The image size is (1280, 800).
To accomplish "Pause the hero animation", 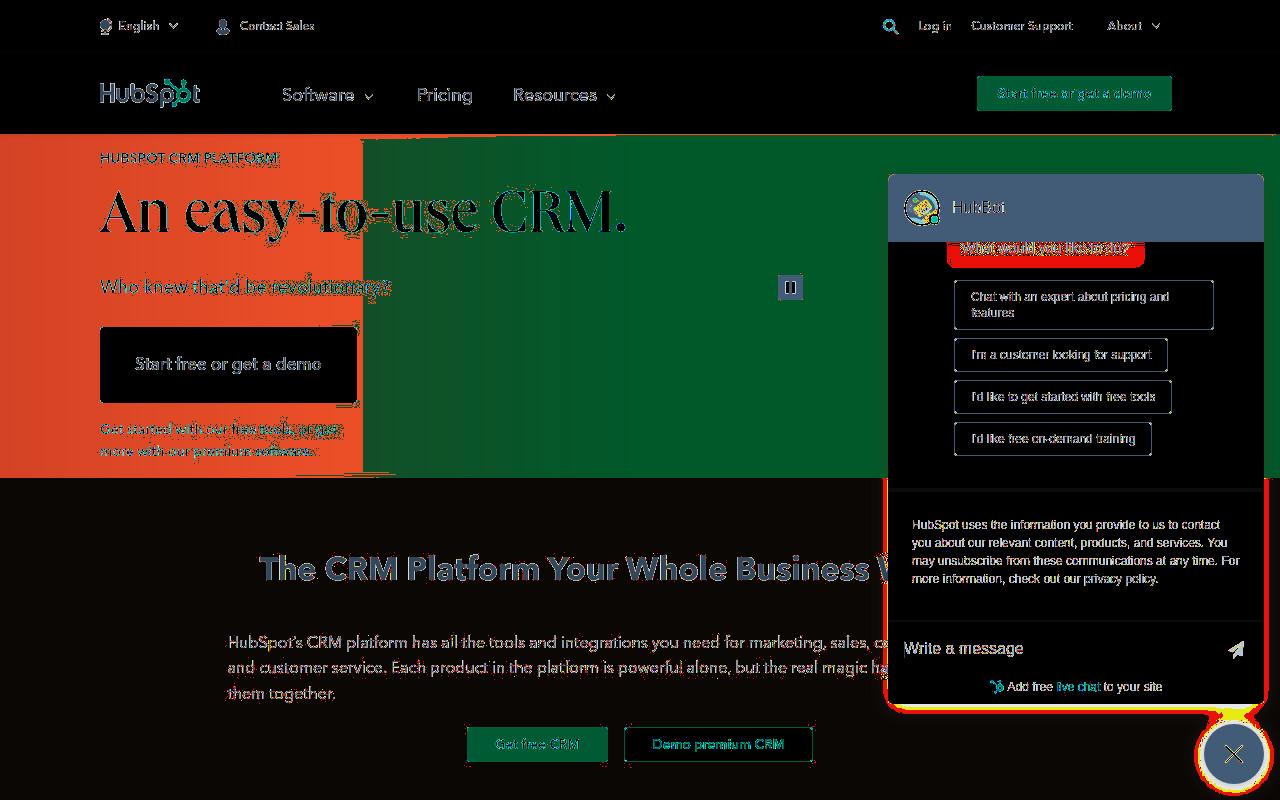I will 790,288.
